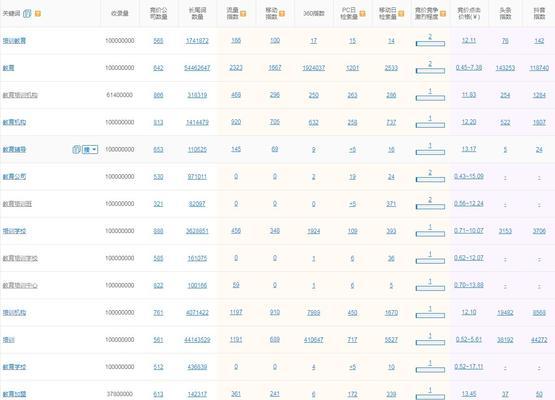Click 收录量 column header
The width and height of the screenshot is (555, 400).
tap(120, 13)
